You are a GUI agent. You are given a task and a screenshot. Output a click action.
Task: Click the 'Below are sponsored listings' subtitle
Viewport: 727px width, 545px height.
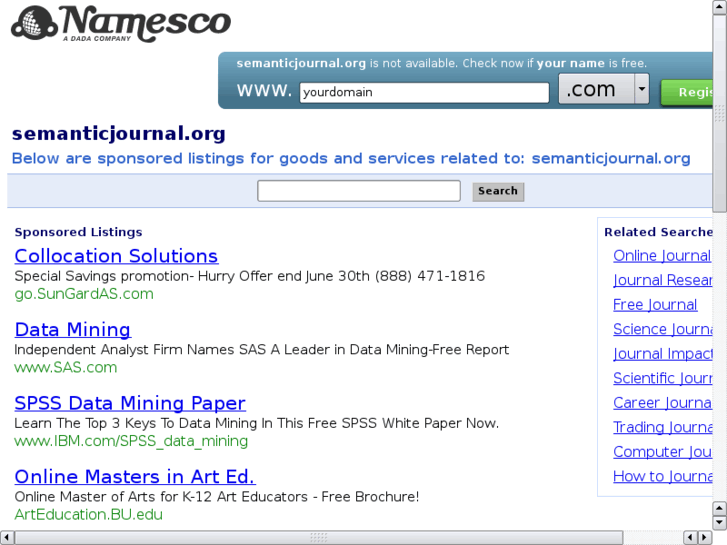pyautogui.click(x=351, y=159)
